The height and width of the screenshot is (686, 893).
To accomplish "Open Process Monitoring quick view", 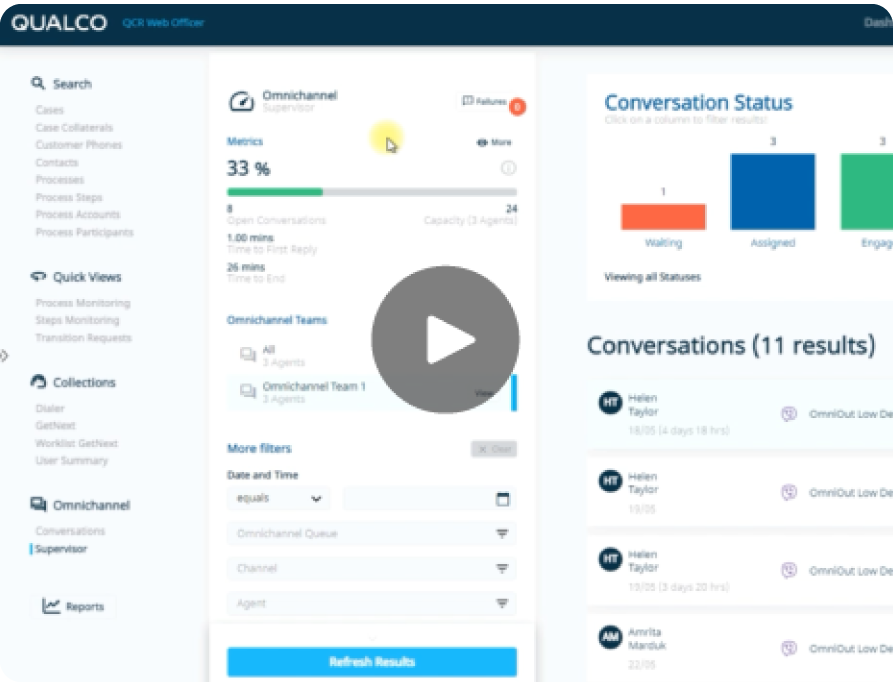I will [x=82, y=303].
